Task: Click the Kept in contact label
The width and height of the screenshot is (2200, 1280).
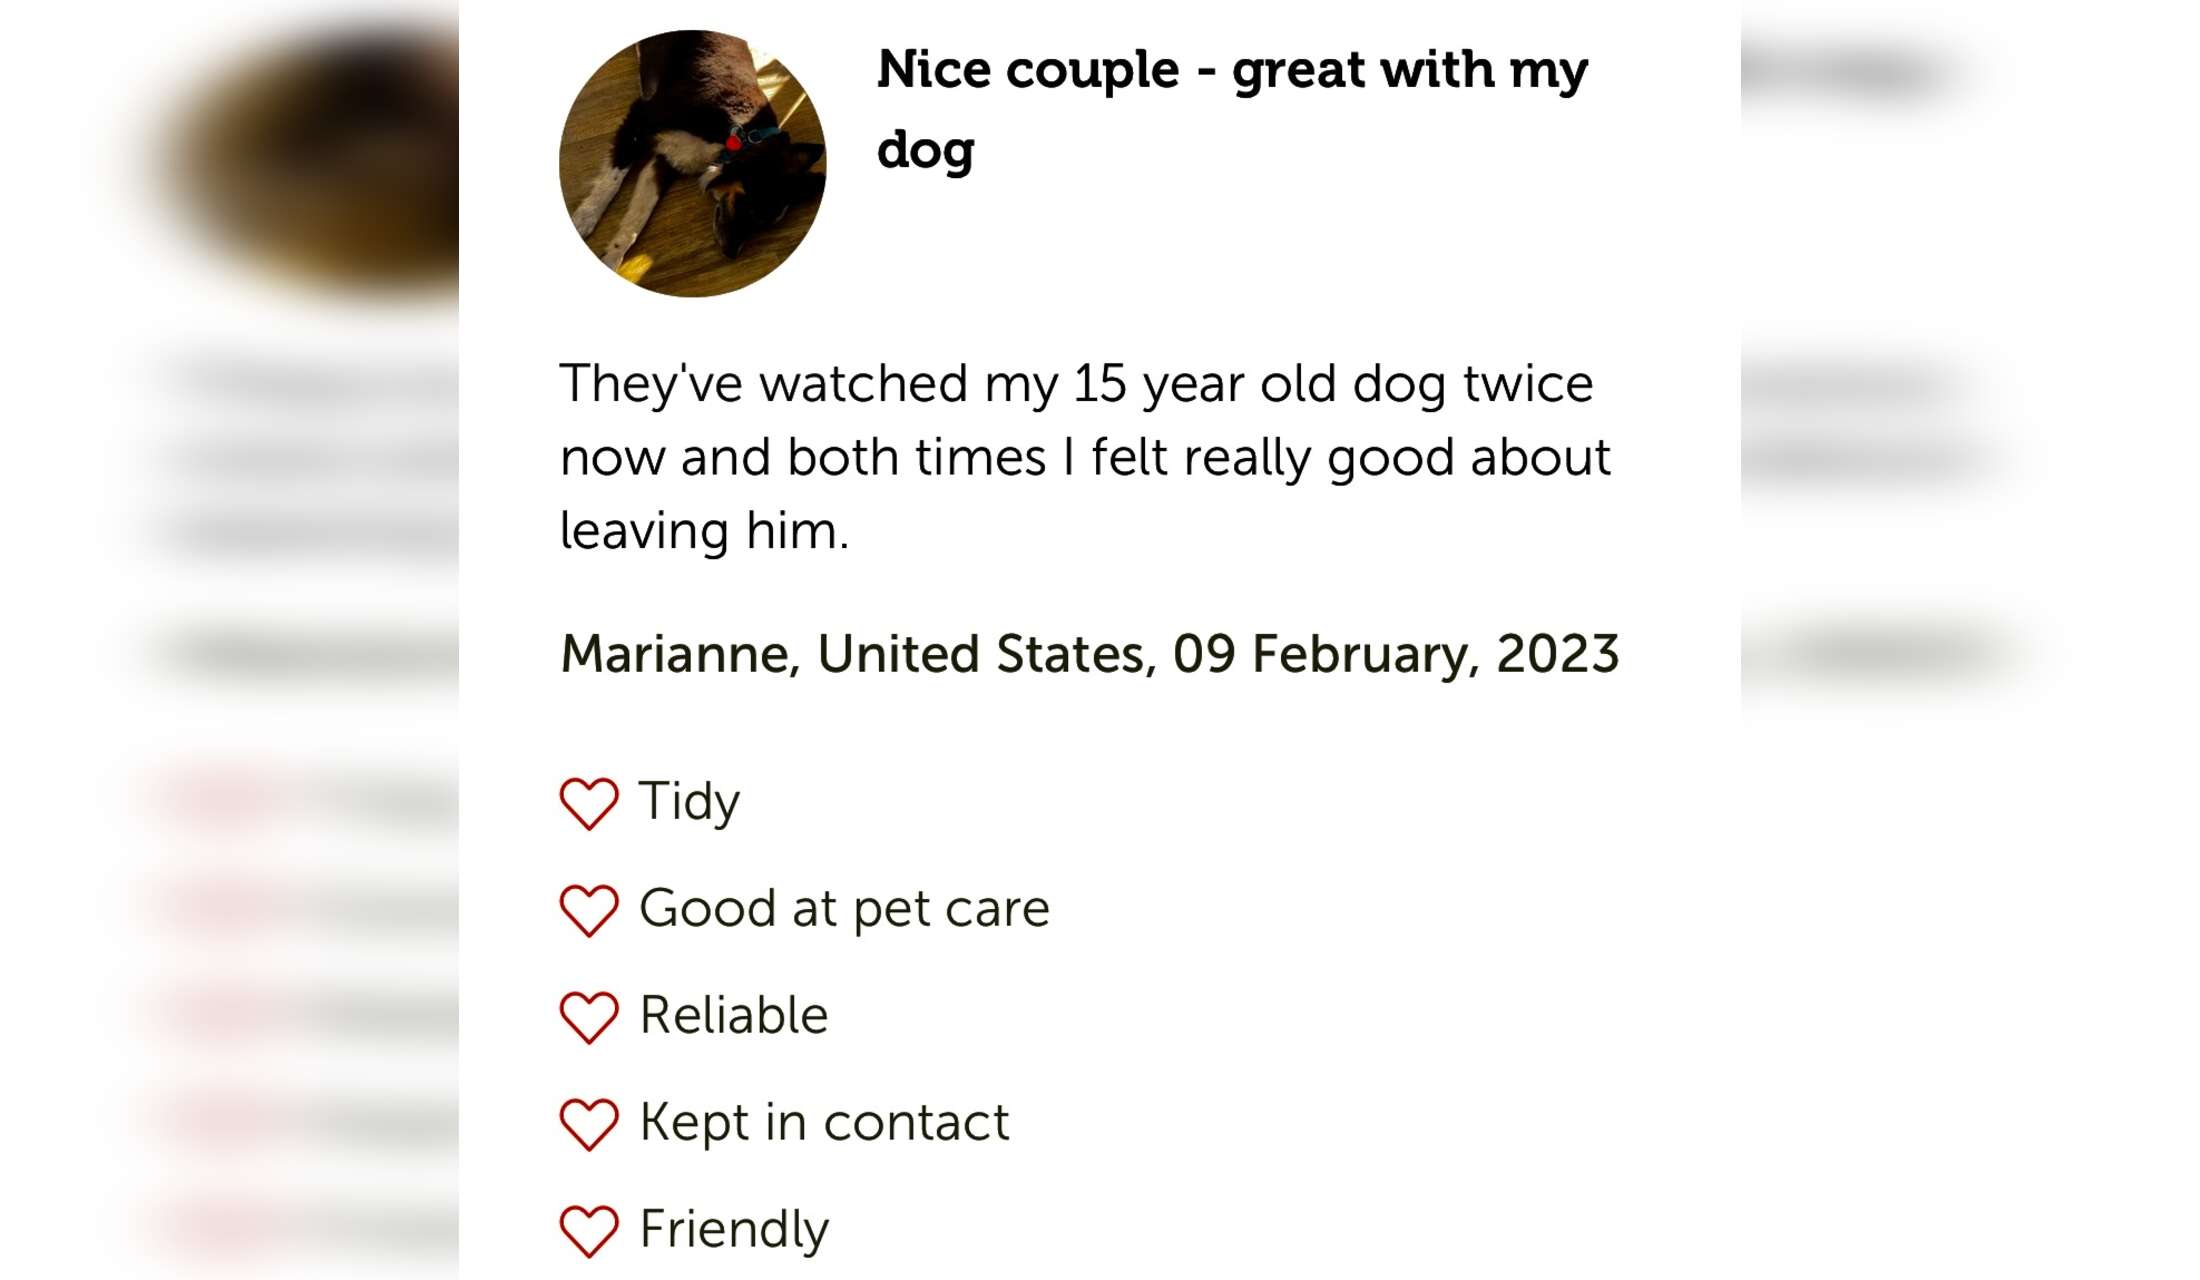Action: point(824,1123)
